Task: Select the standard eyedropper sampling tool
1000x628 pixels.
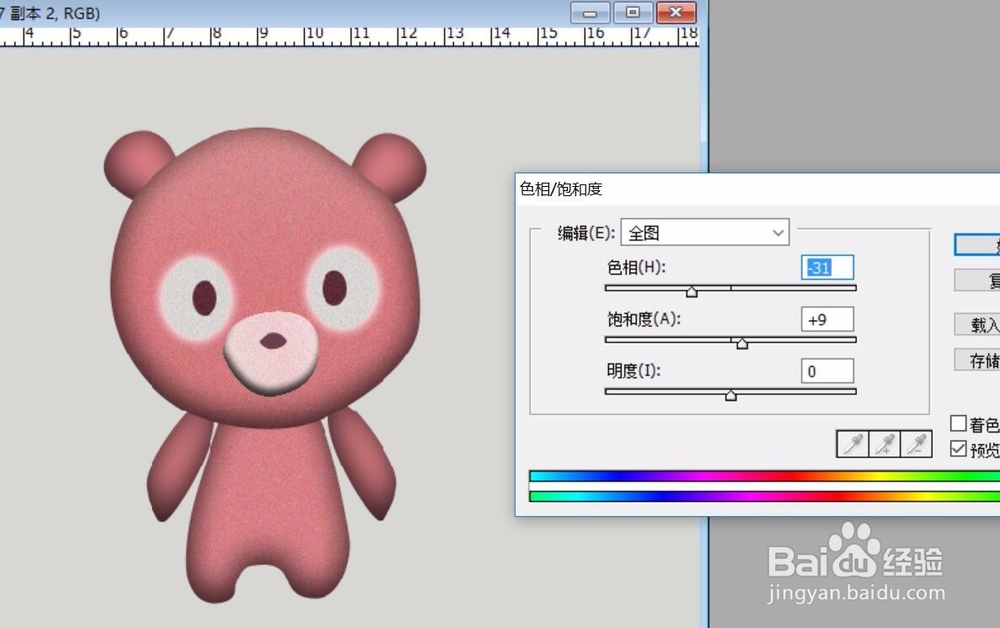Action: pyautogui.click(x=852, y=443)
